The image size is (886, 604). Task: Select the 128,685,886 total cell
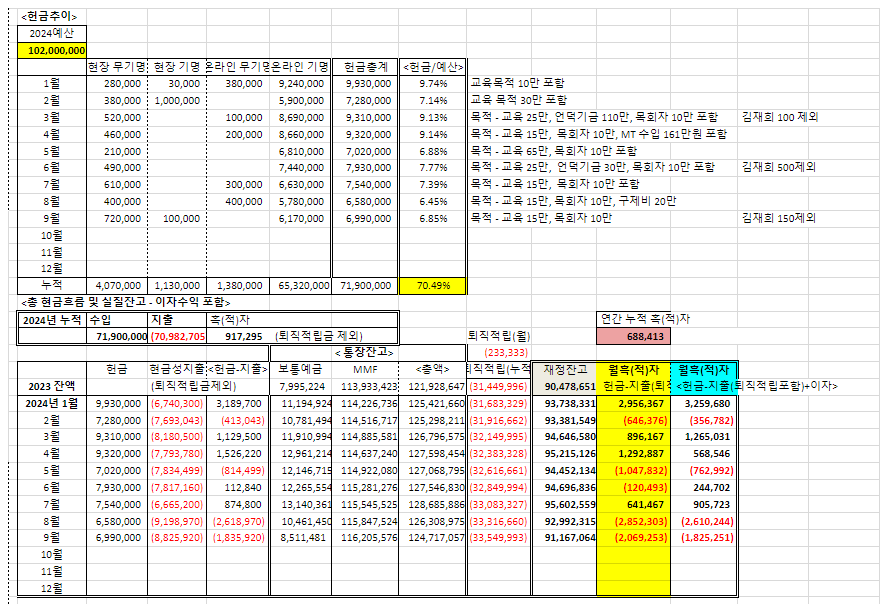pos(433,505)
